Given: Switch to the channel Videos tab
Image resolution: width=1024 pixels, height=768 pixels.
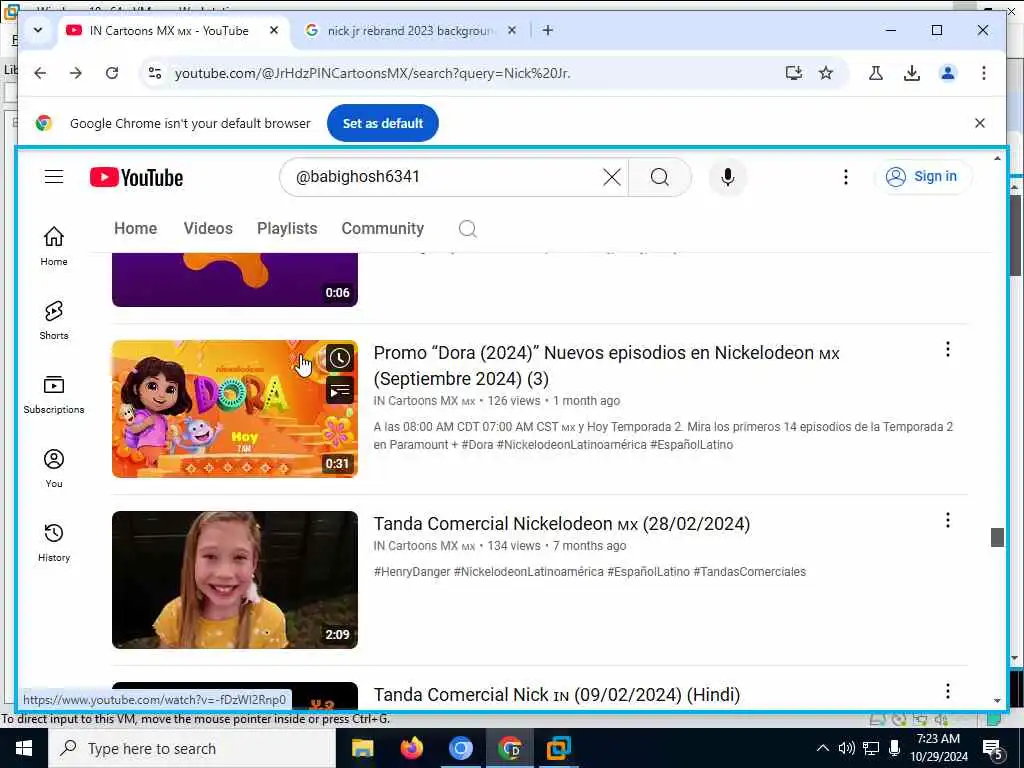Looking at the screenshot, I should pos(208,229).
